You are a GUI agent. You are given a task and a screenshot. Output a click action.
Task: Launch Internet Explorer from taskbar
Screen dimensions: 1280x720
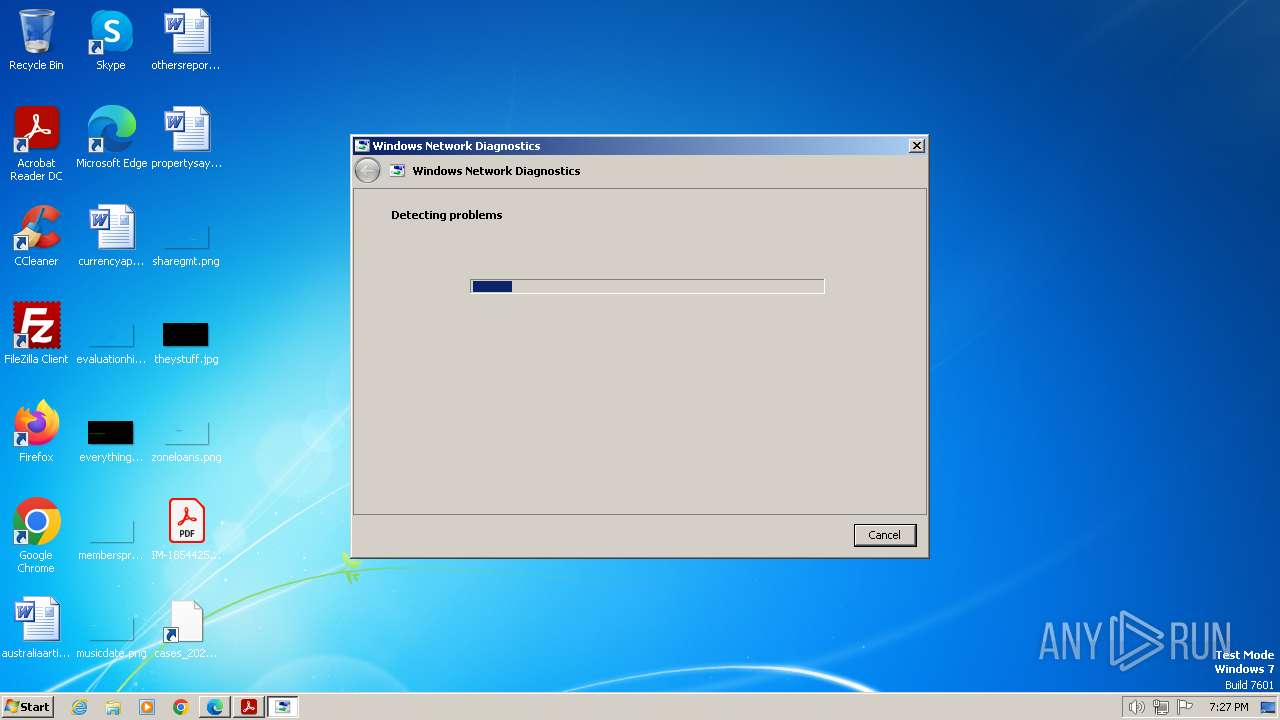[x=79, y=707]
